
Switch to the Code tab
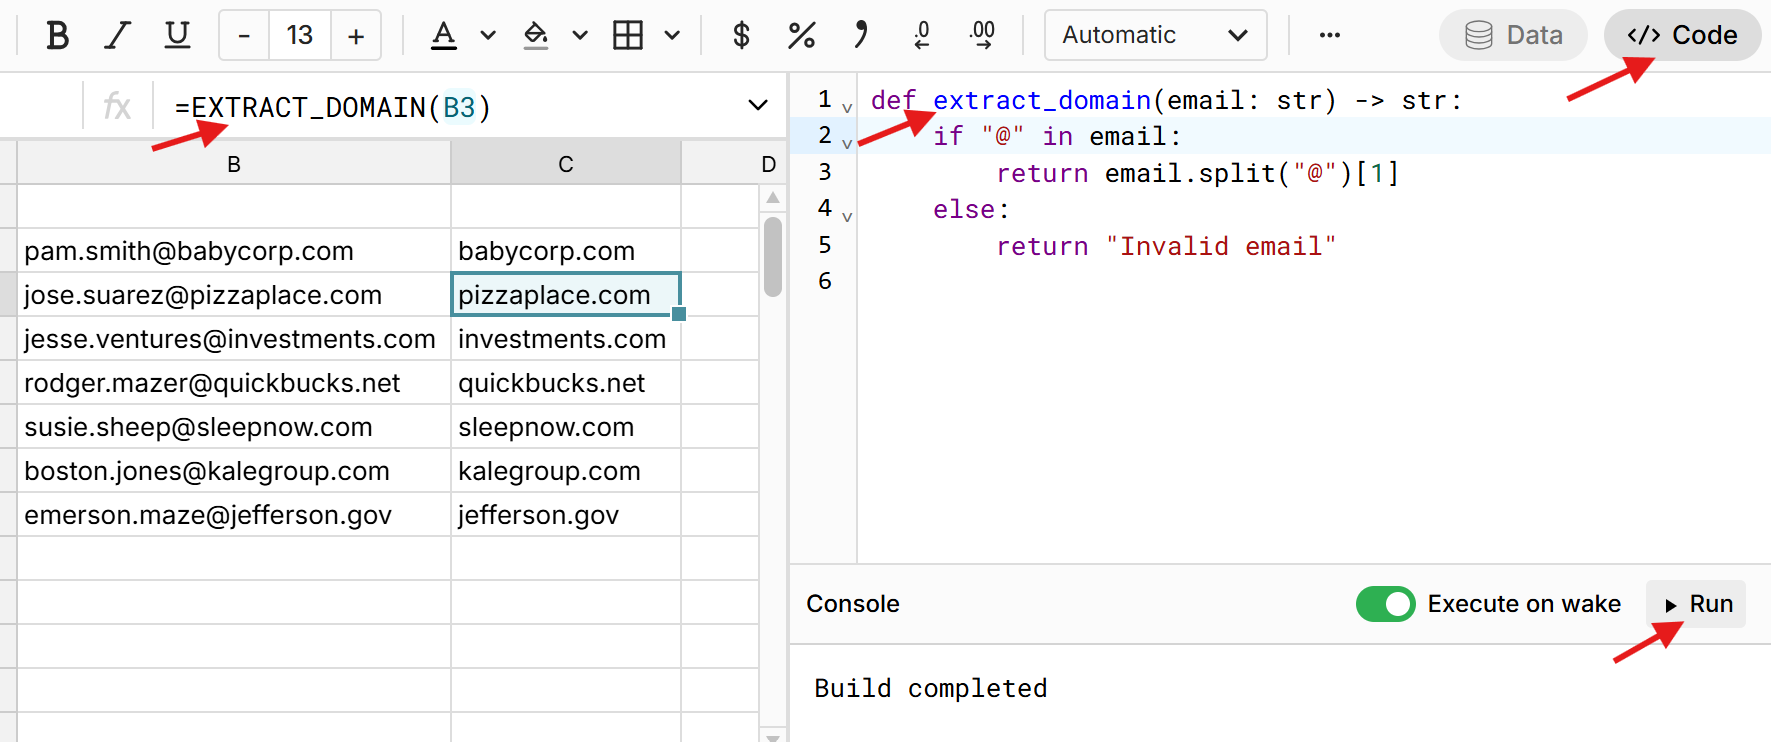pos(1682,36)
